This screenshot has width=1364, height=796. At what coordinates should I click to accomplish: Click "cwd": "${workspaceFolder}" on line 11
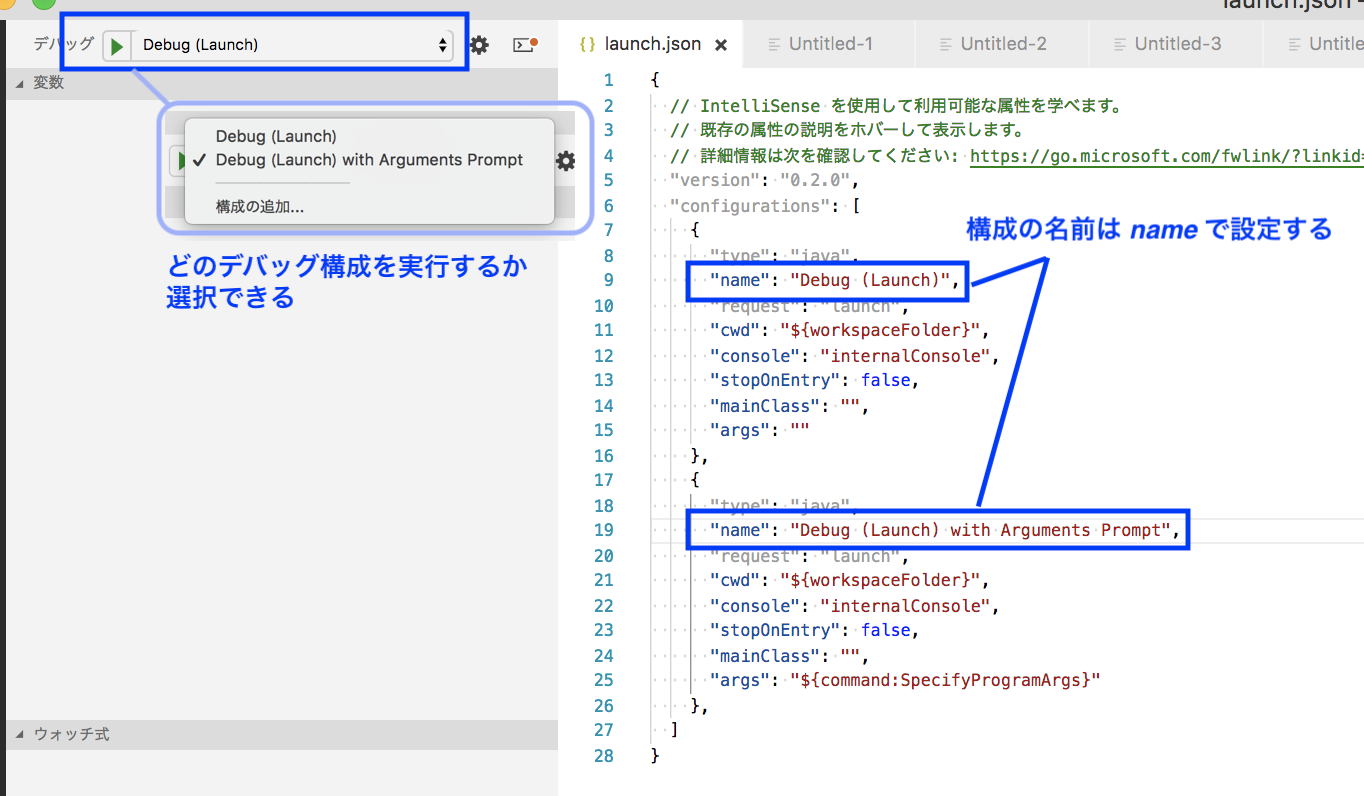click(x=850, y=330)
